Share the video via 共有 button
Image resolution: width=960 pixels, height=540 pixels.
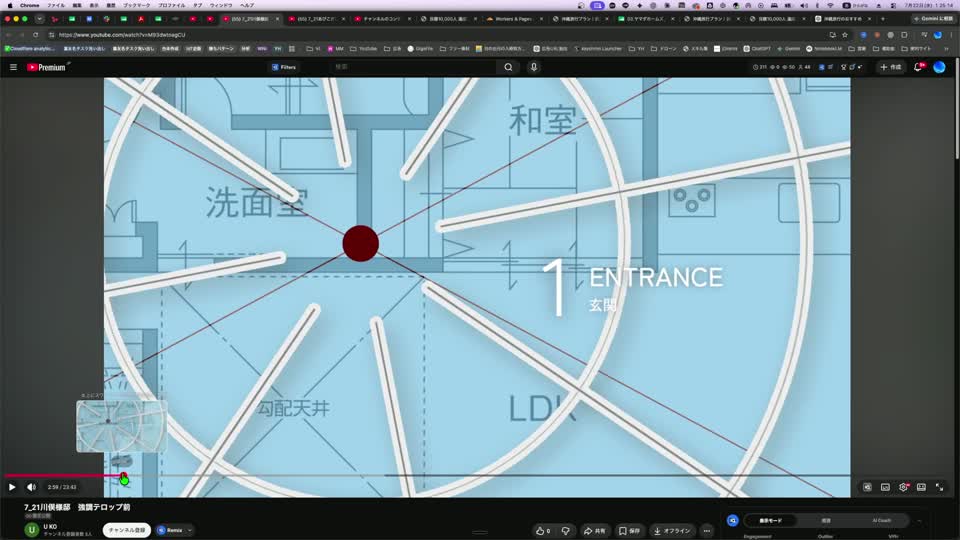click(x=594, y=531)
